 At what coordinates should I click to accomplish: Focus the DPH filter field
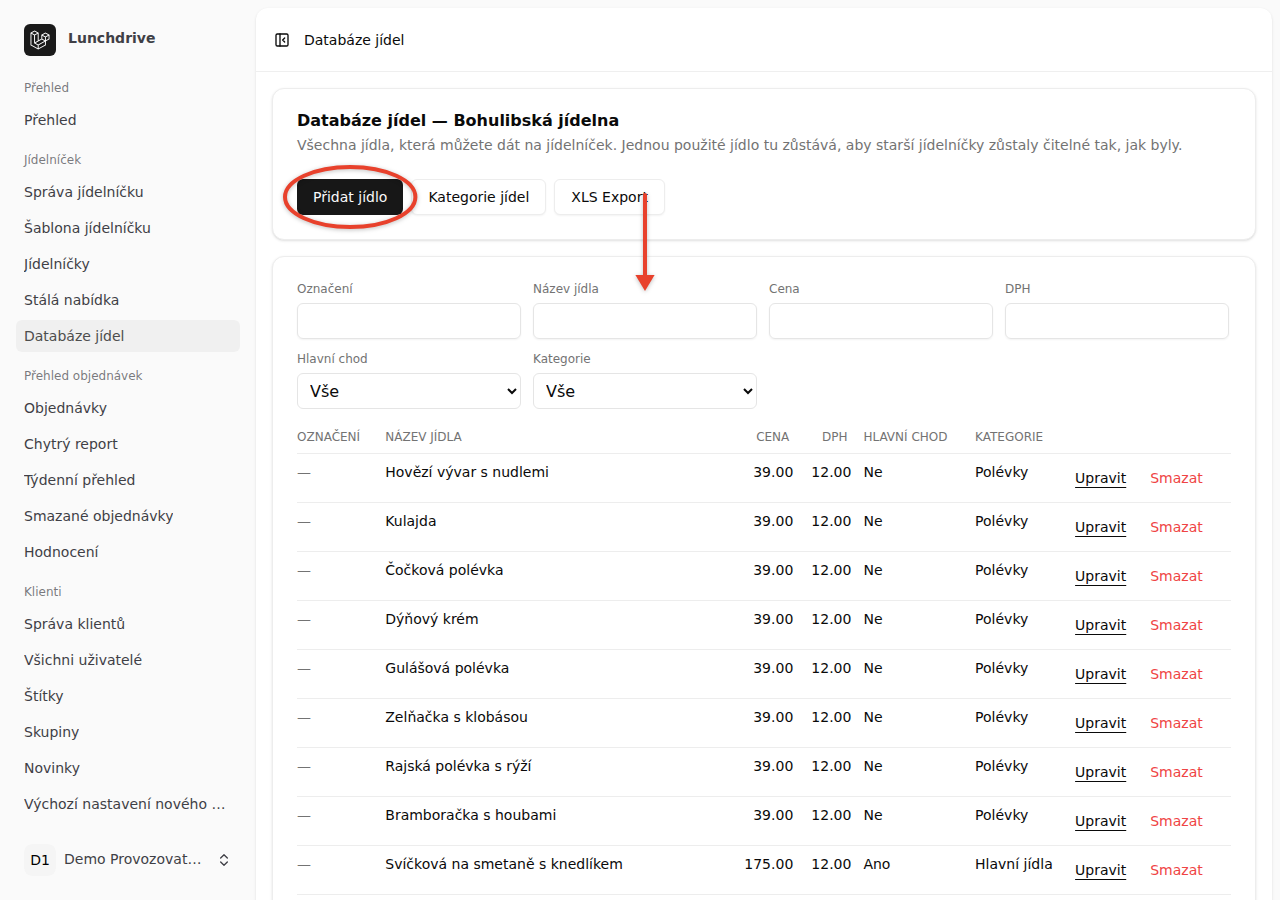(x=1117, y=321)
